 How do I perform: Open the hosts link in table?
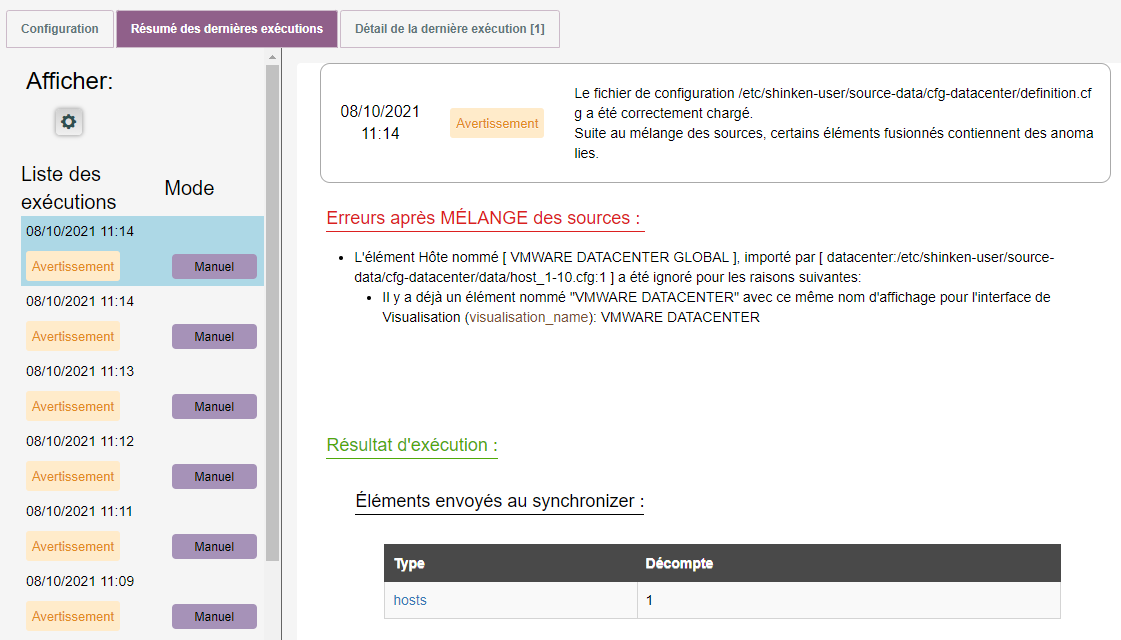click(410, 600)
